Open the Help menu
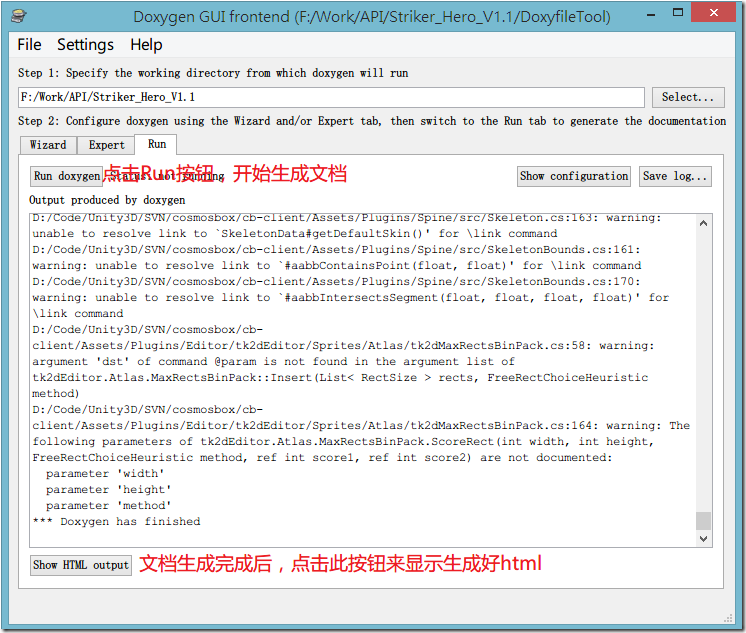The height and width of the screenshot is (633, 746). [146, 45]
